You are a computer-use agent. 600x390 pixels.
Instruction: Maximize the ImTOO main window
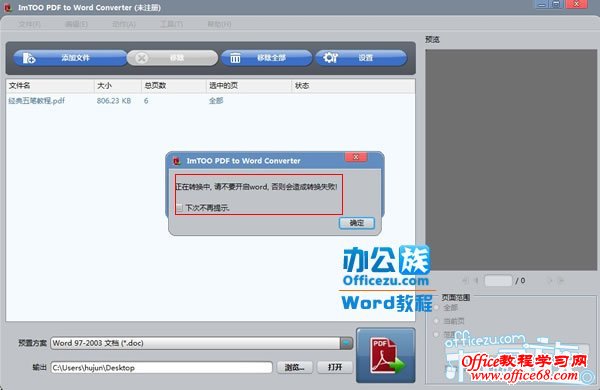click(556, 4)
